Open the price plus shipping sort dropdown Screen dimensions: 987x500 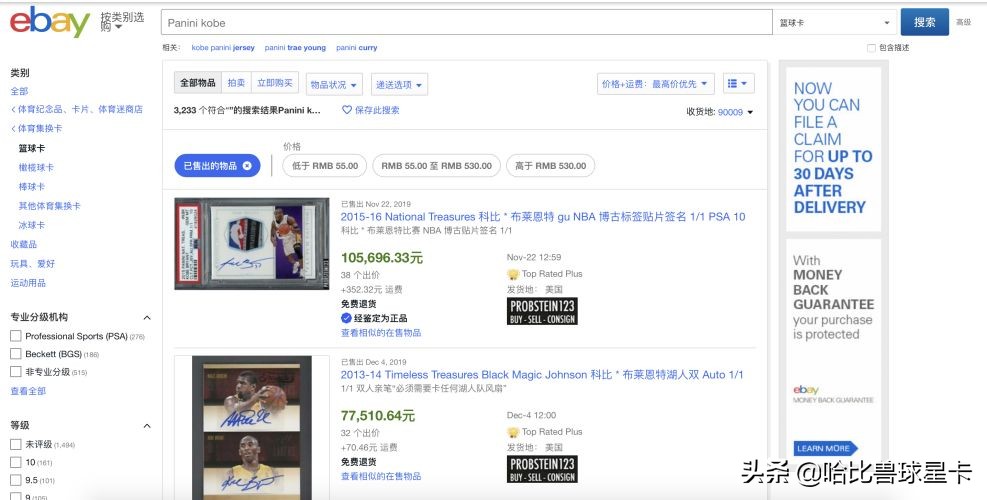[x=656, y=84]
